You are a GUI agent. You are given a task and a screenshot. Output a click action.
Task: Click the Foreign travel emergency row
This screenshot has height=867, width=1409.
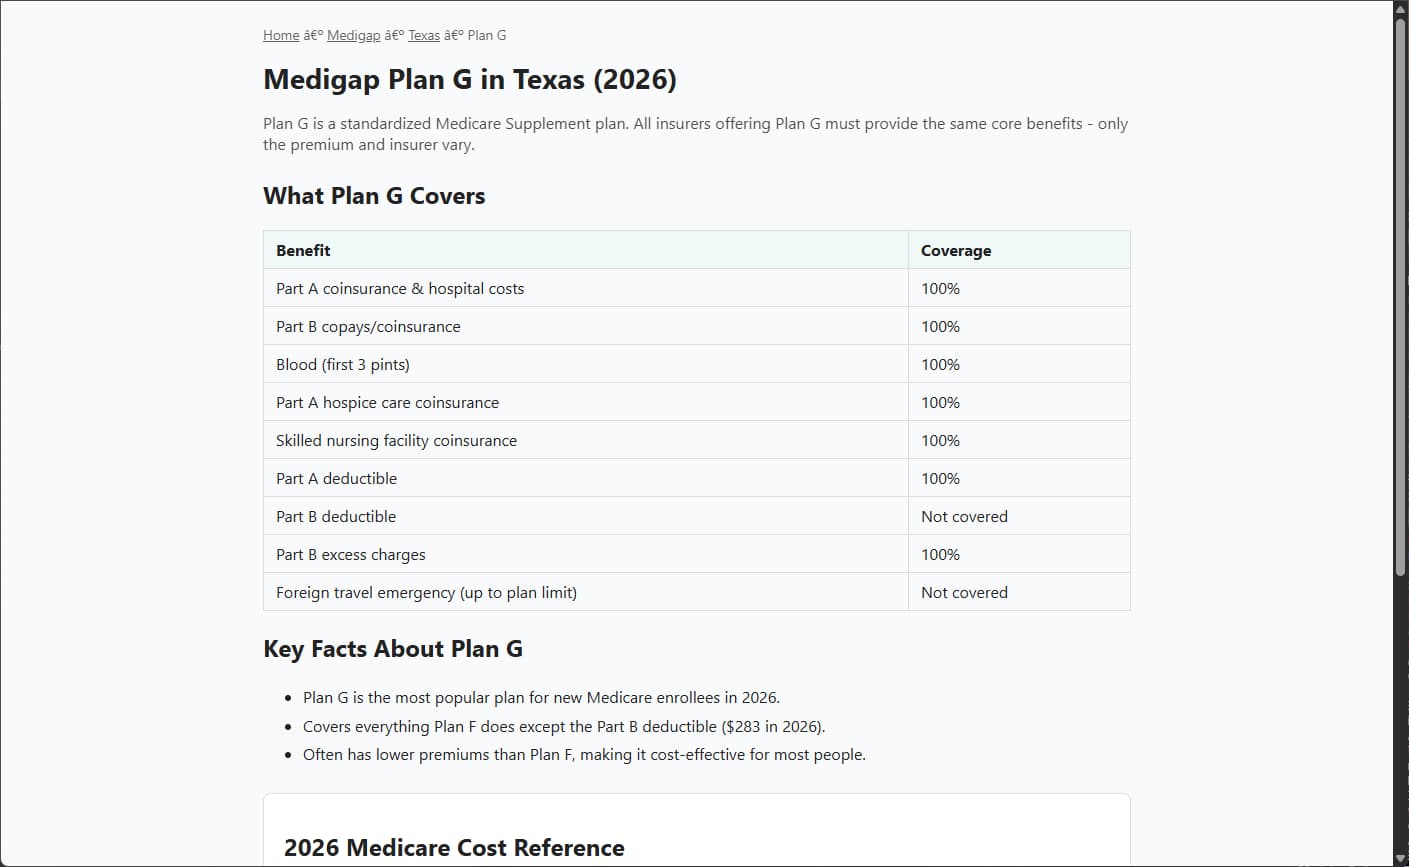pos(697,592)
